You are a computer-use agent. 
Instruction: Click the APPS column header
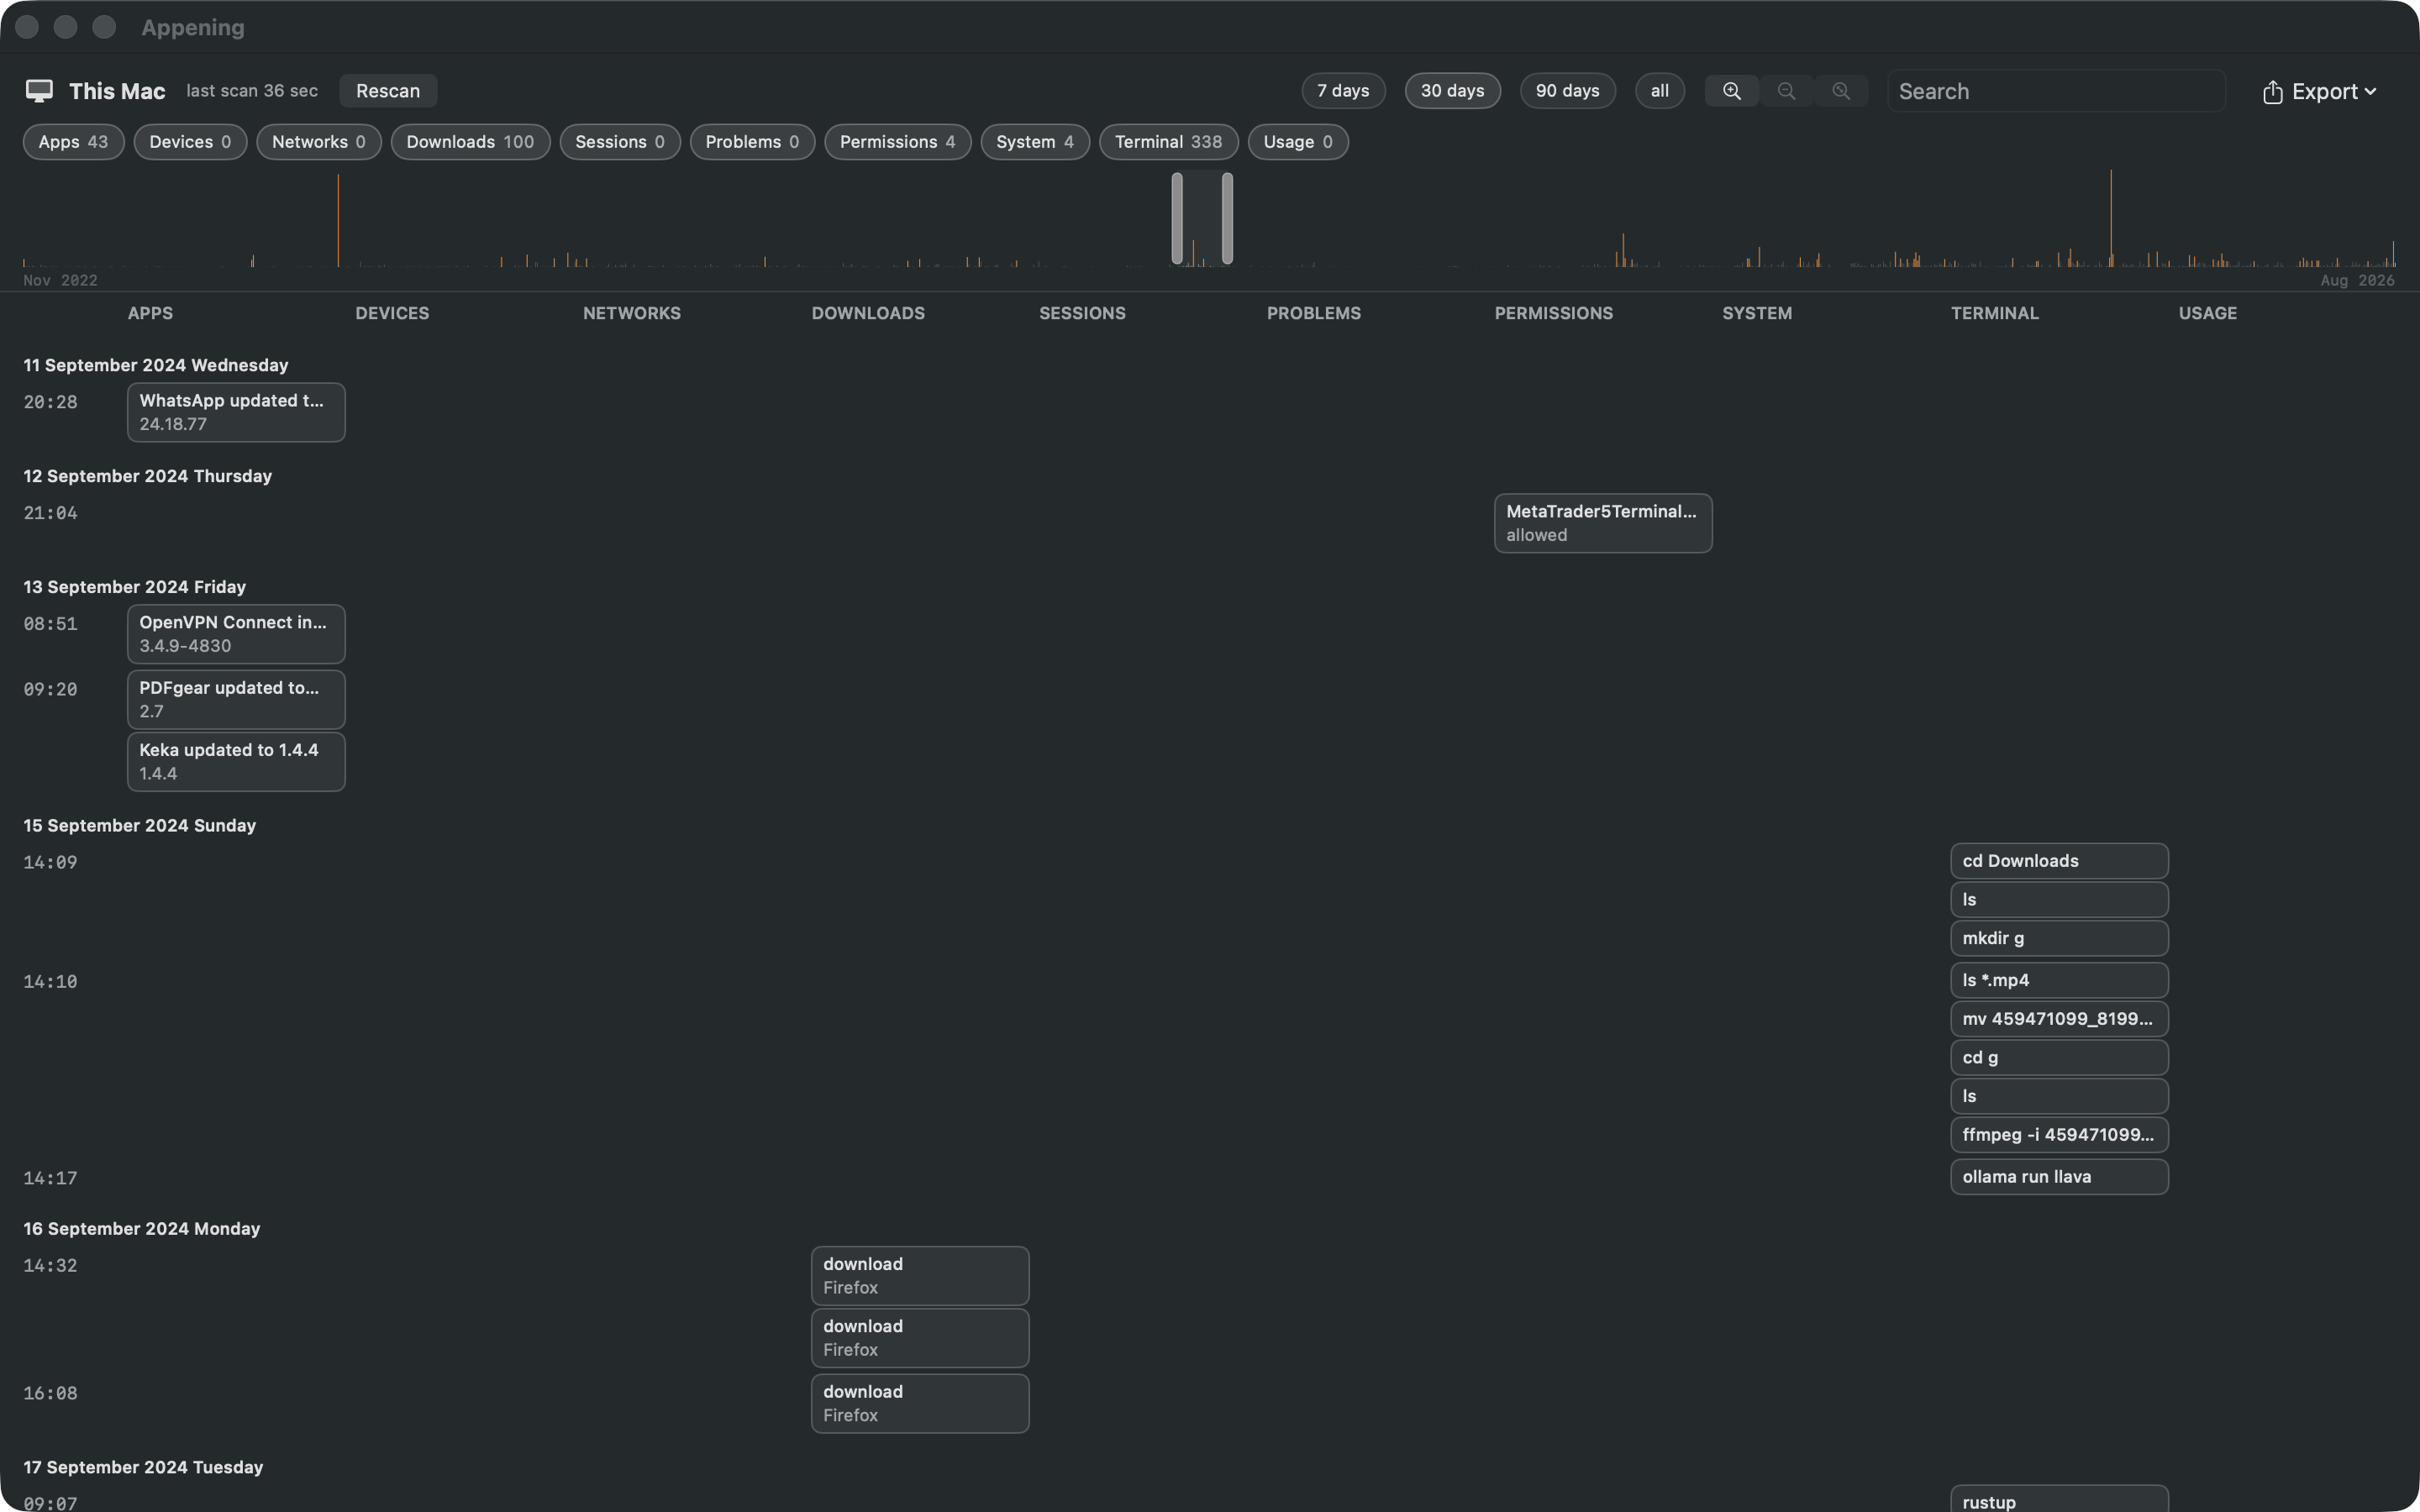(x=150, y=313)
